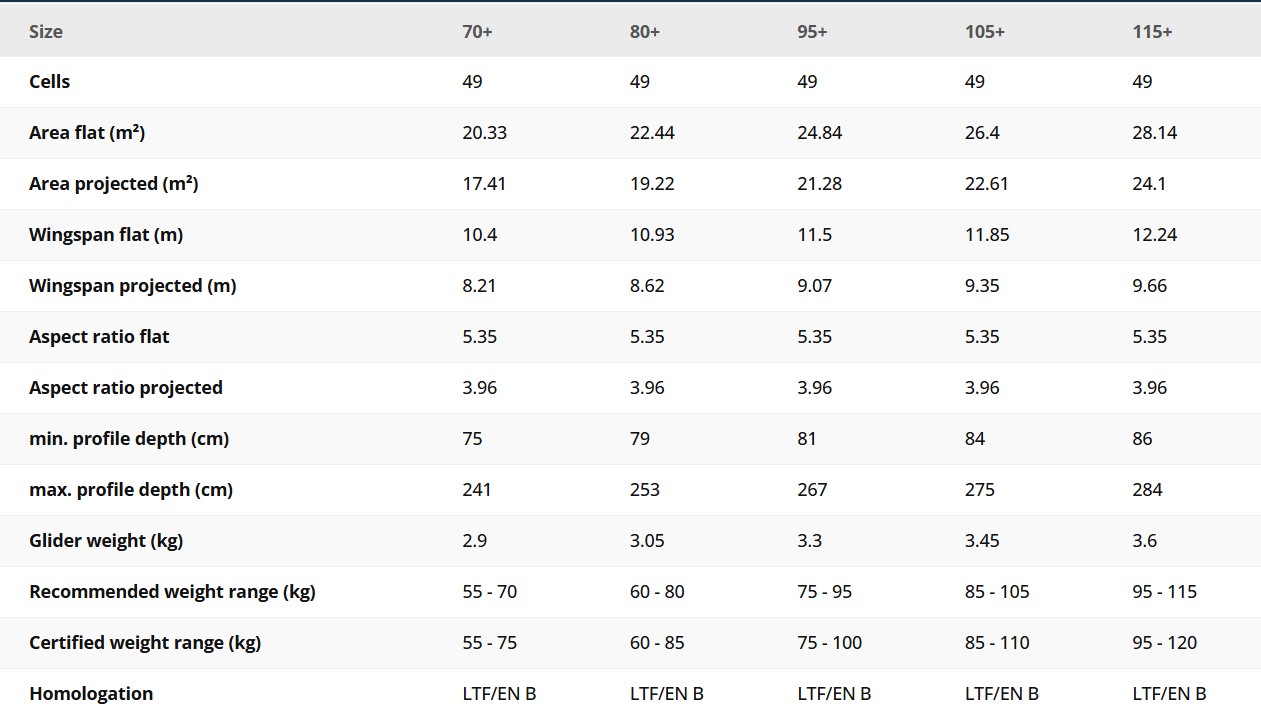Viewport: 1261px width, 707px height.
Task: Click the "Size" column header
Action: click(46, 32)
